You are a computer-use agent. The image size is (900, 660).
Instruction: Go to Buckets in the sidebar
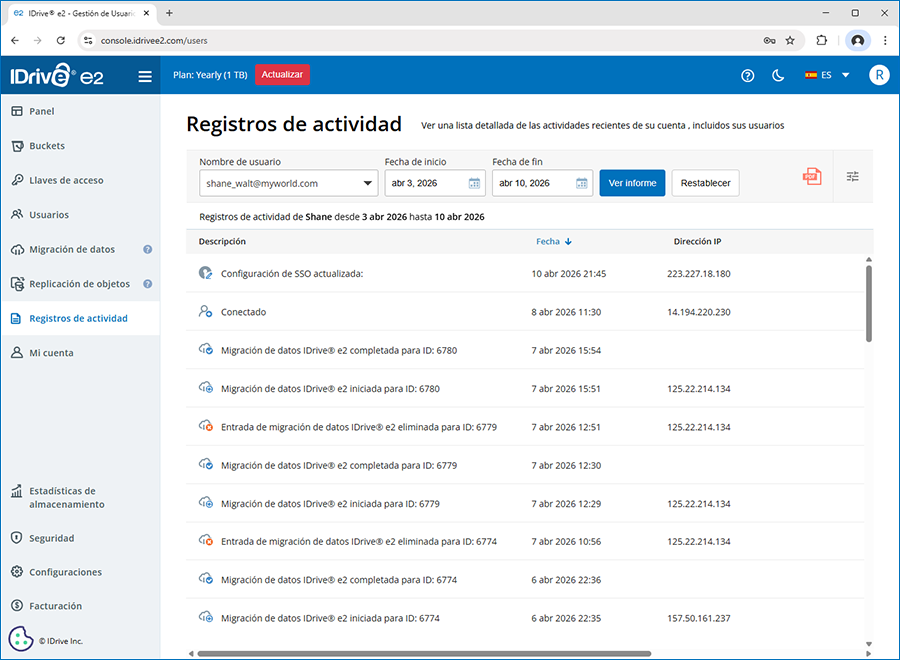pos(47,146)
